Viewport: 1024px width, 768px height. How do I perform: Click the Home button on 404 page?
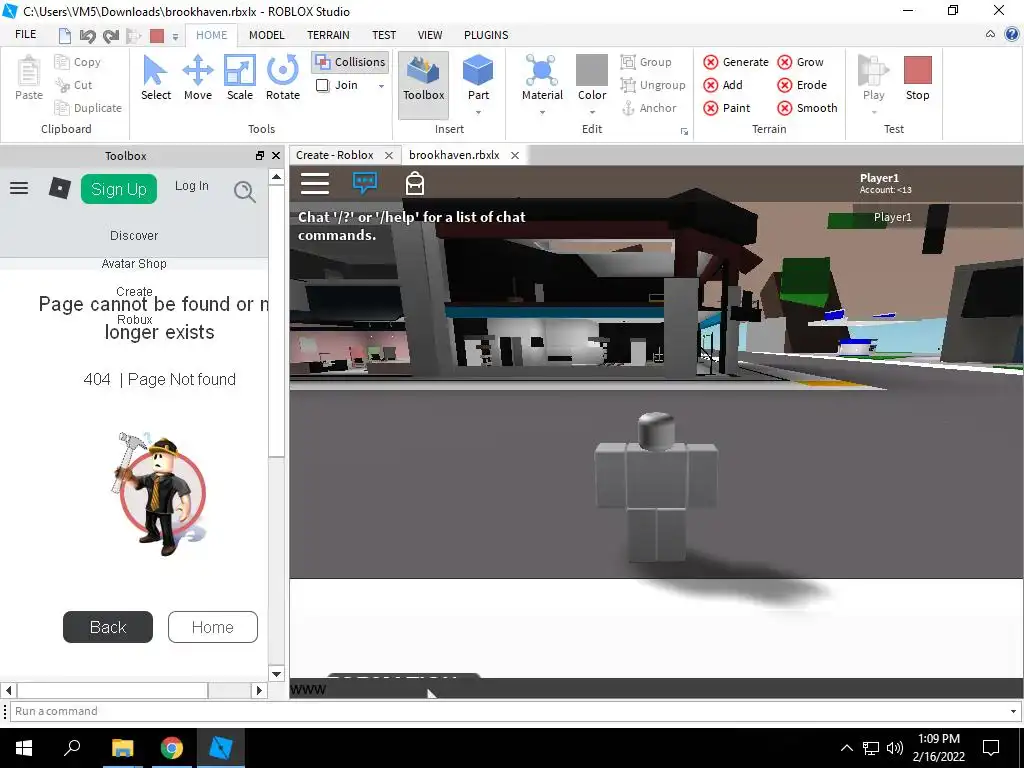click(213, 627)
